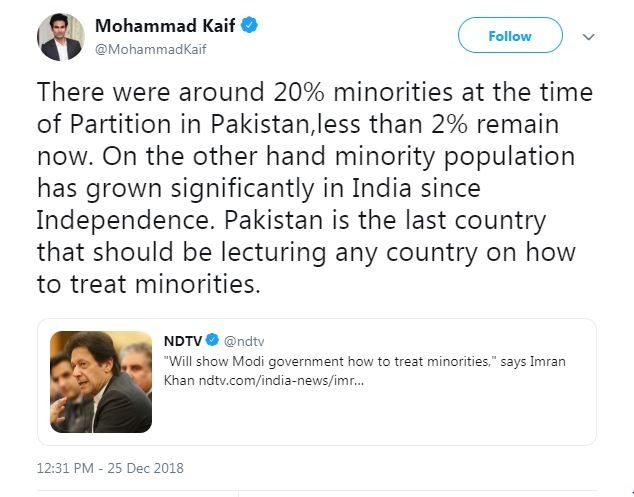Open the @ndtv handle

coord(244,341)
